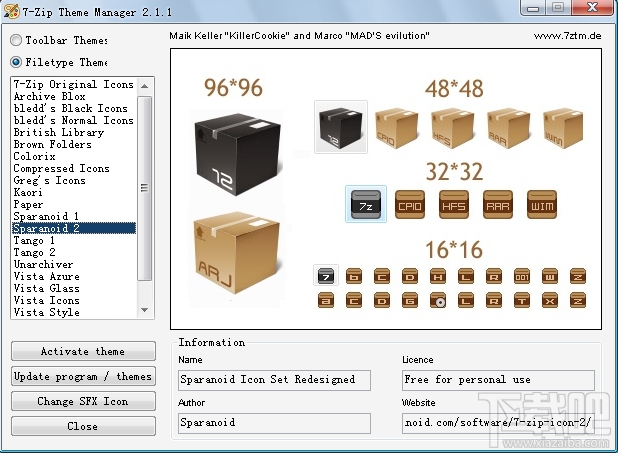Screen dimensions: 618x453
Task: Select the Toolbar Themes radio button
Action: click(16, 40)
